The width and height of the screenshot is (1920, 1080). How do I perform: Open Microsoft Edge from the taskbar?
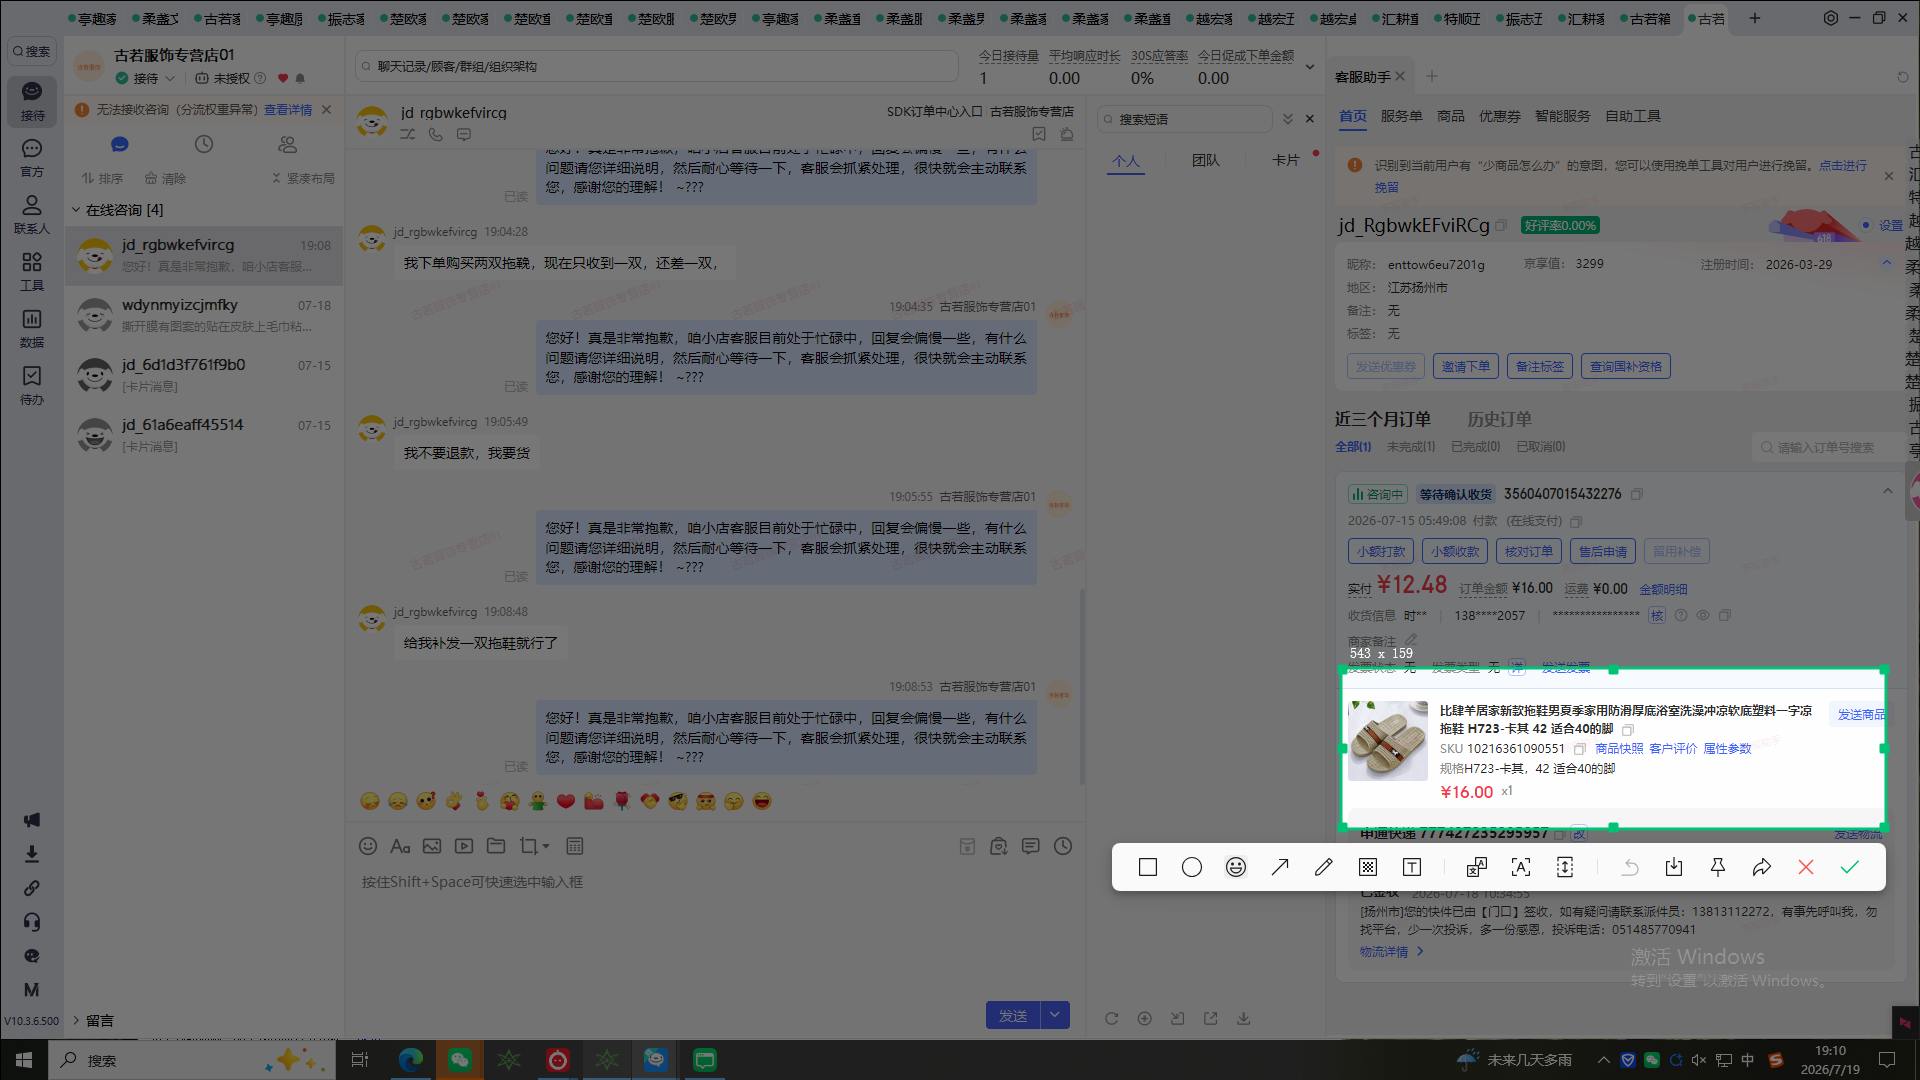(x=411, y=1060)
